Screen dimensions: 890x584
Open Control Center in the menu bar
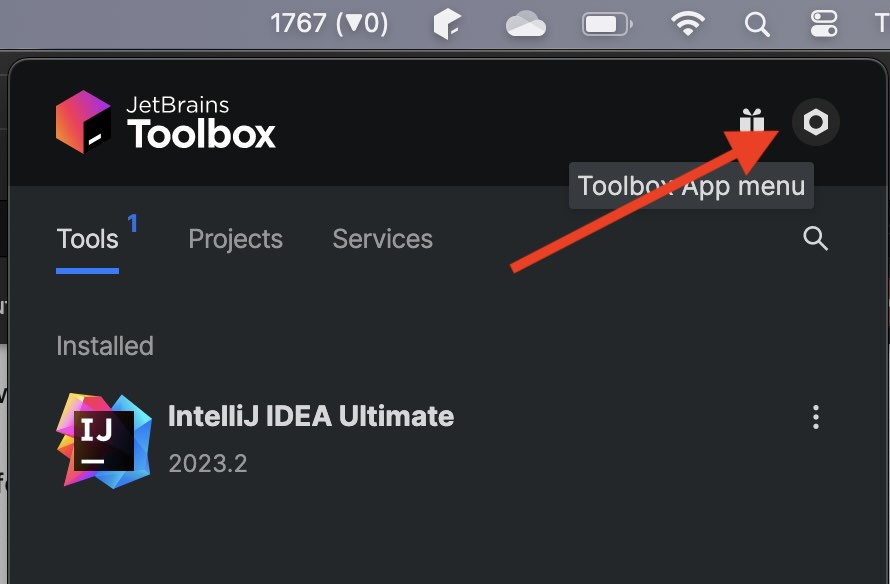coord(822,24)
